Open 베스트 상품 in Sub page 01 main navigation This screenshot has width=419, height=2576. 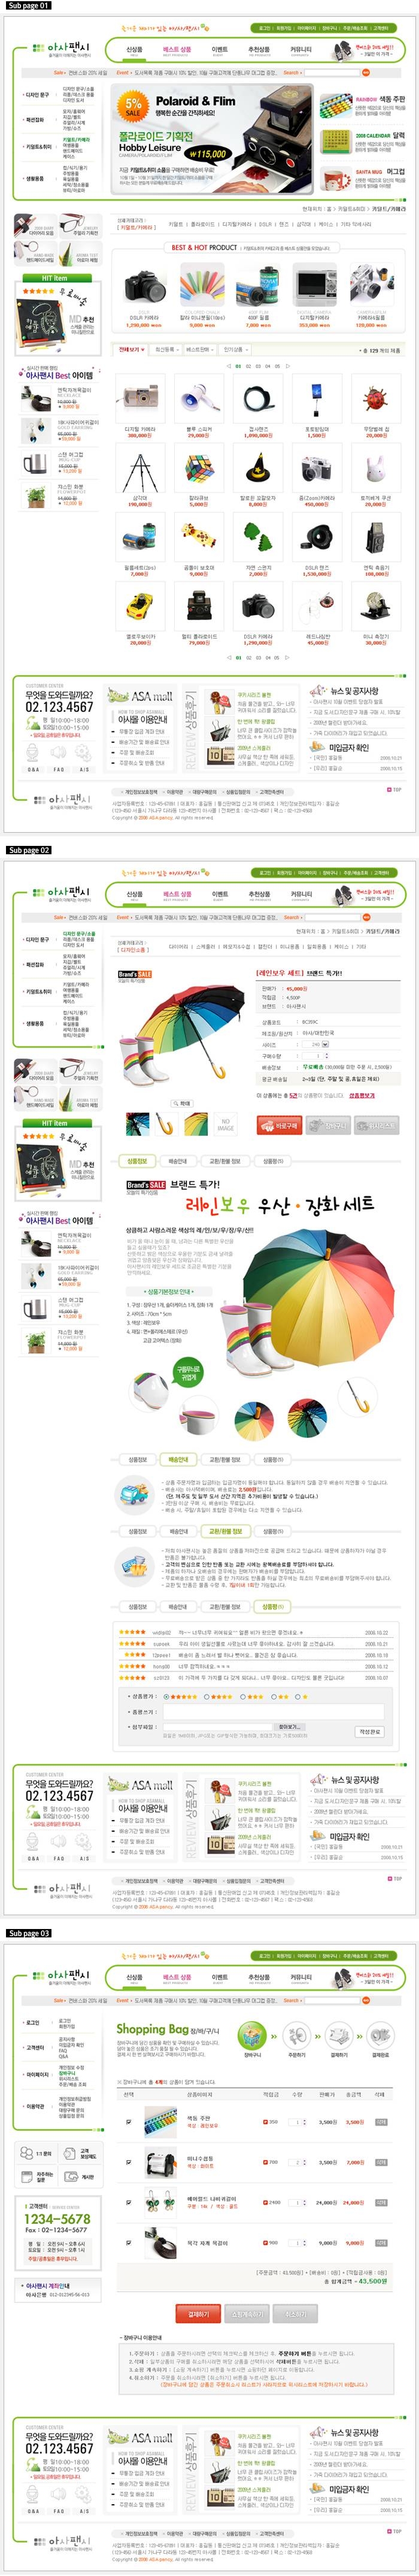pos(177,50)
